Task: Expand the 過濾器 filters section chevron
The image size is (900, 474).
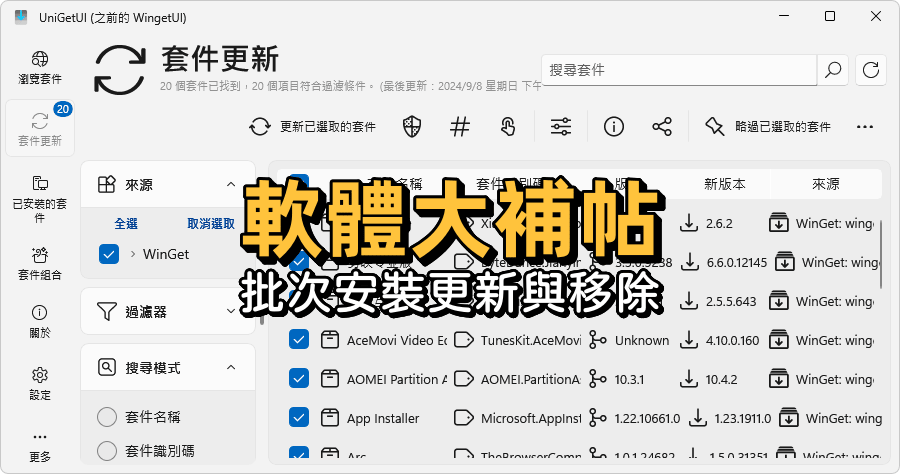Action: pos(231,311)
